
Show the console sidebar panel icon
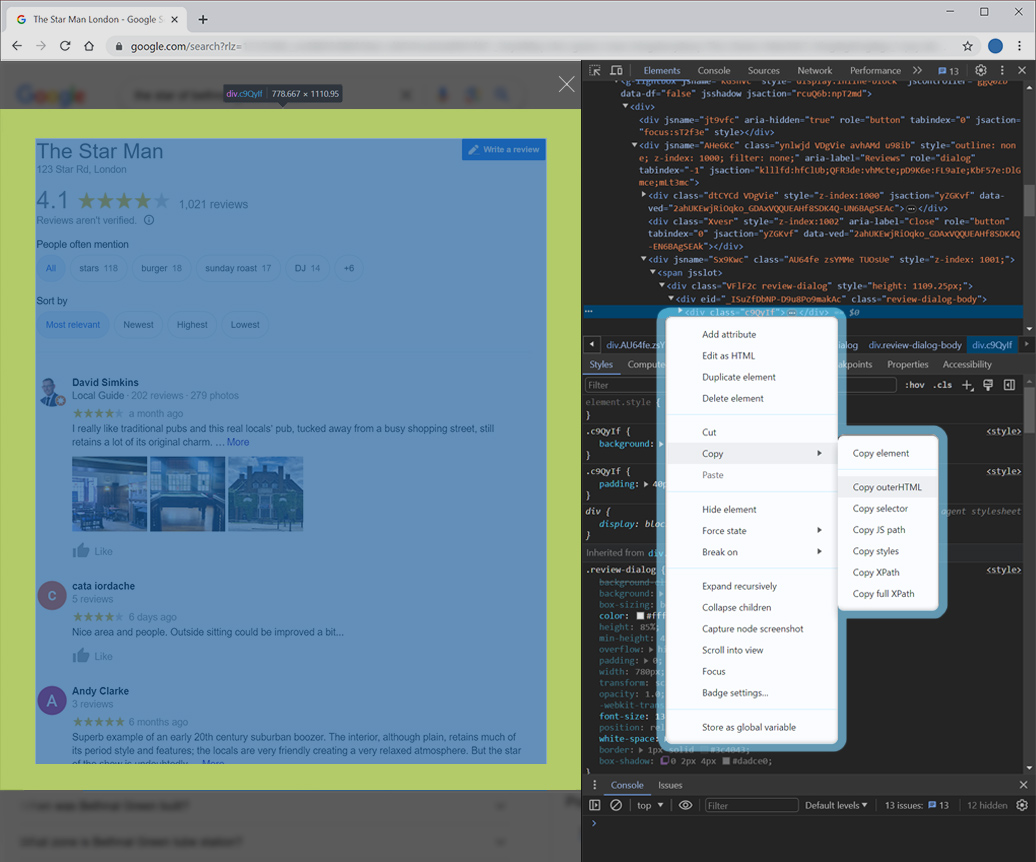tap(595, 805)
